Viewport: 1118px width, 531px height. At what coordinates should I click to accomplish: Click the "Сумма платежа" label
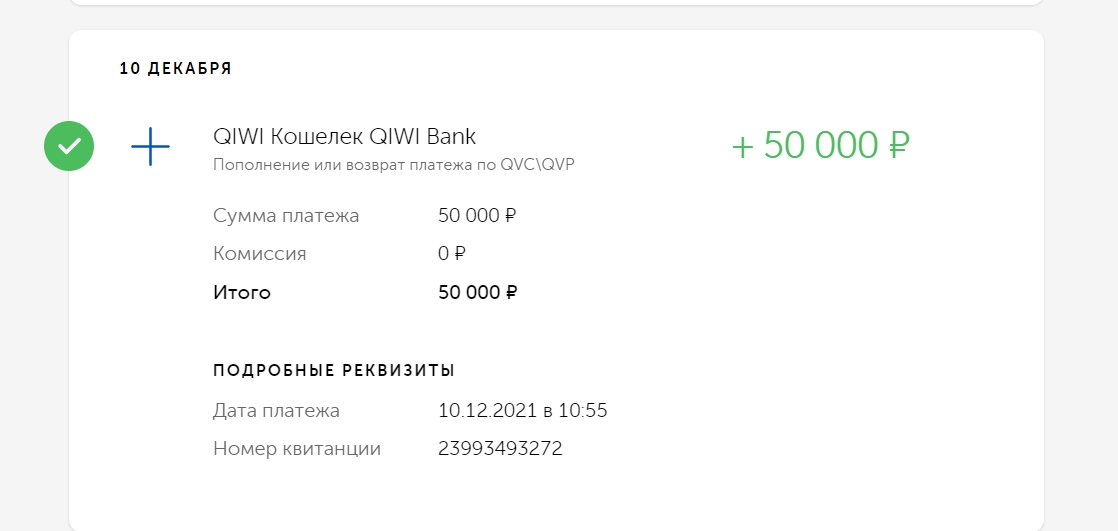[x=286, y=215]
